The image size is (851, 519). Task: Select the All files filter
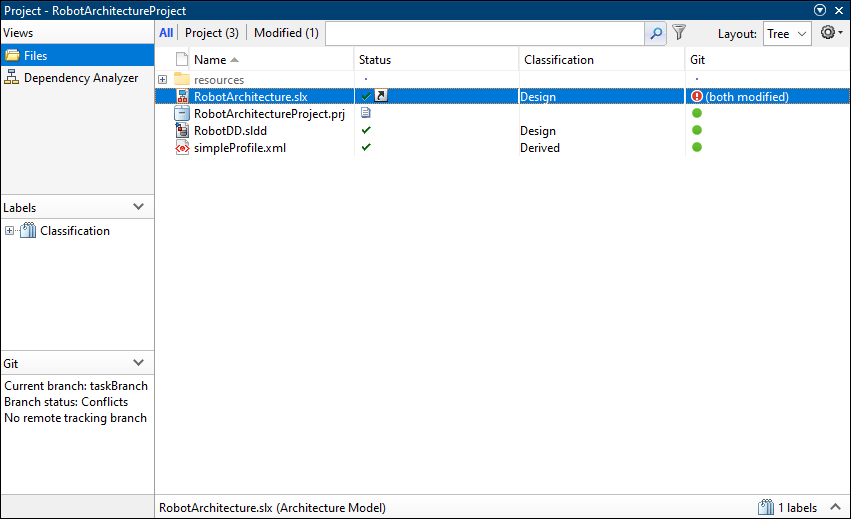tap(166, 33)
